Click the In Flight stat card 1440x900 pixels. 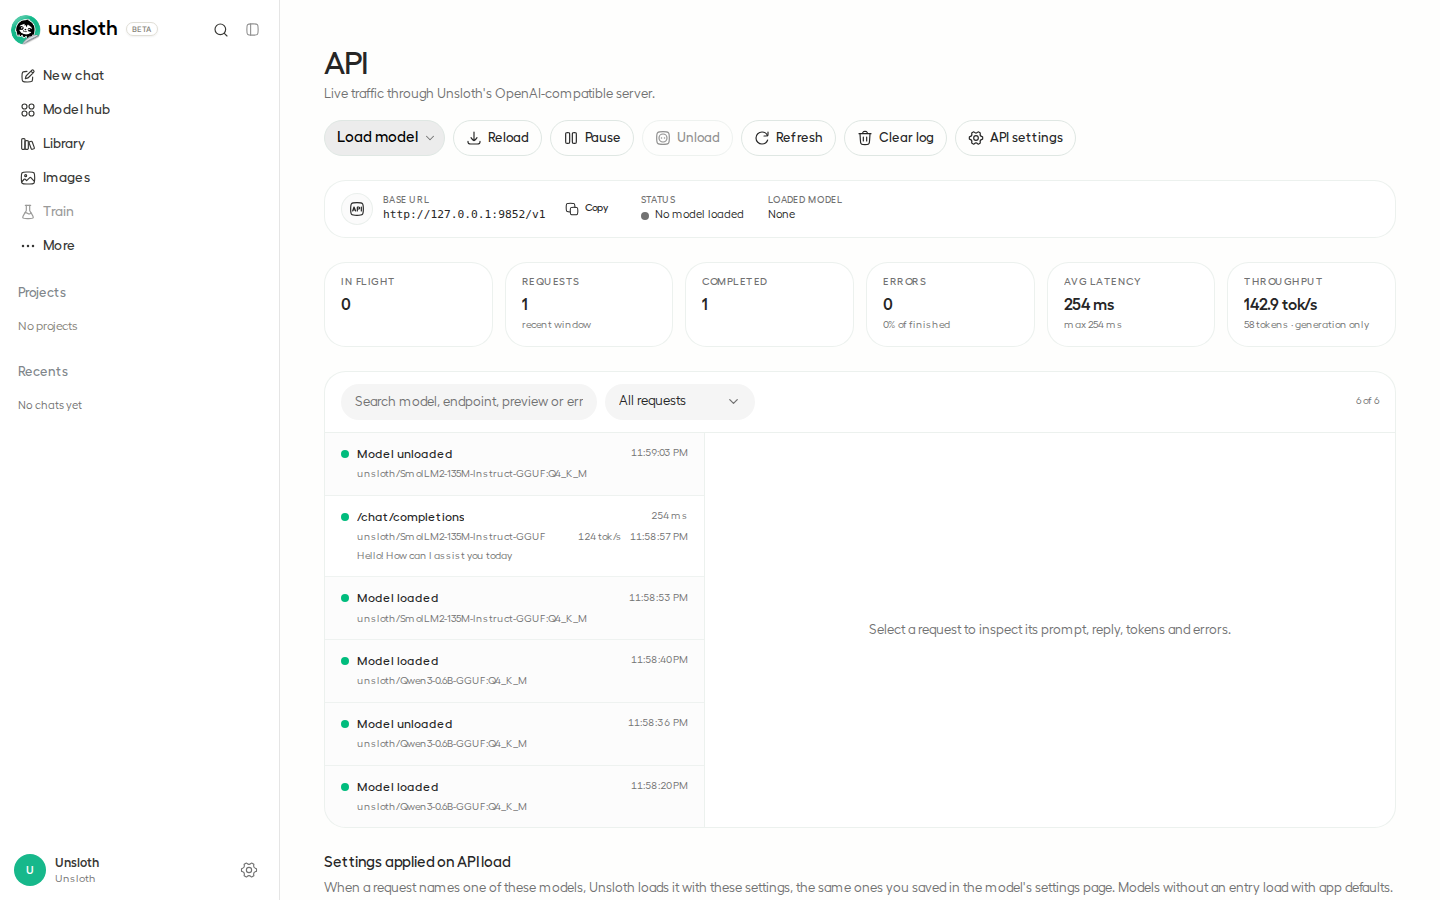point(408,304)
